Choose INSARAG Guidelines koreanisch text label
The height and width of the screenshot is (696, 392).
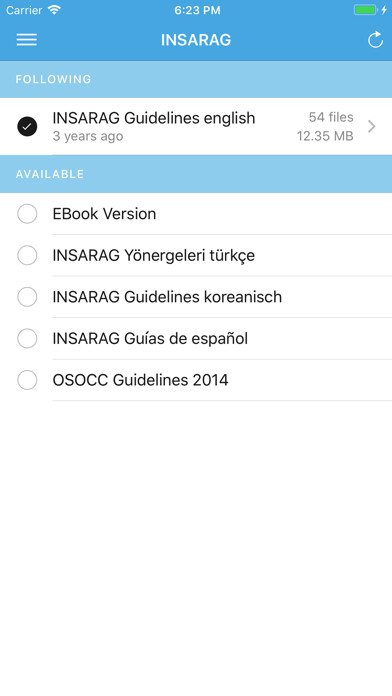pos(167,297)
